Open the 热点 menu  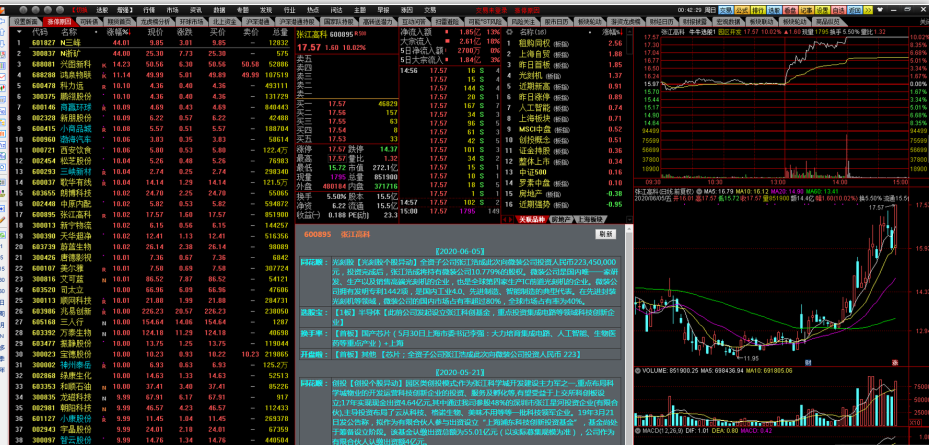313,10
